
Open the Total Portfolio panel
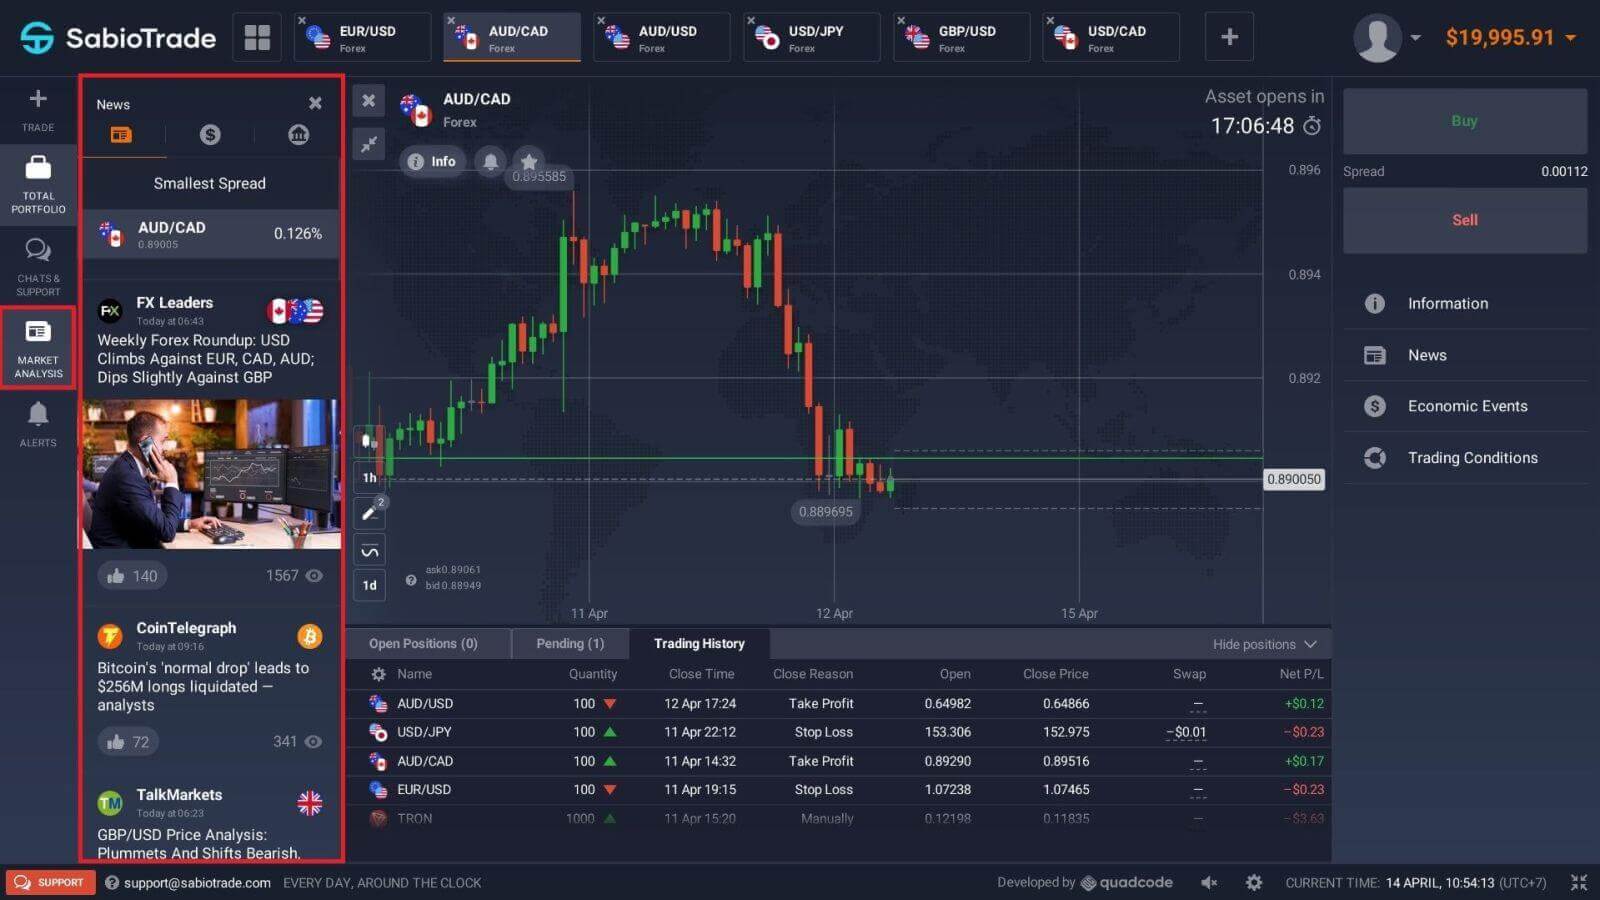click(37, 184)
